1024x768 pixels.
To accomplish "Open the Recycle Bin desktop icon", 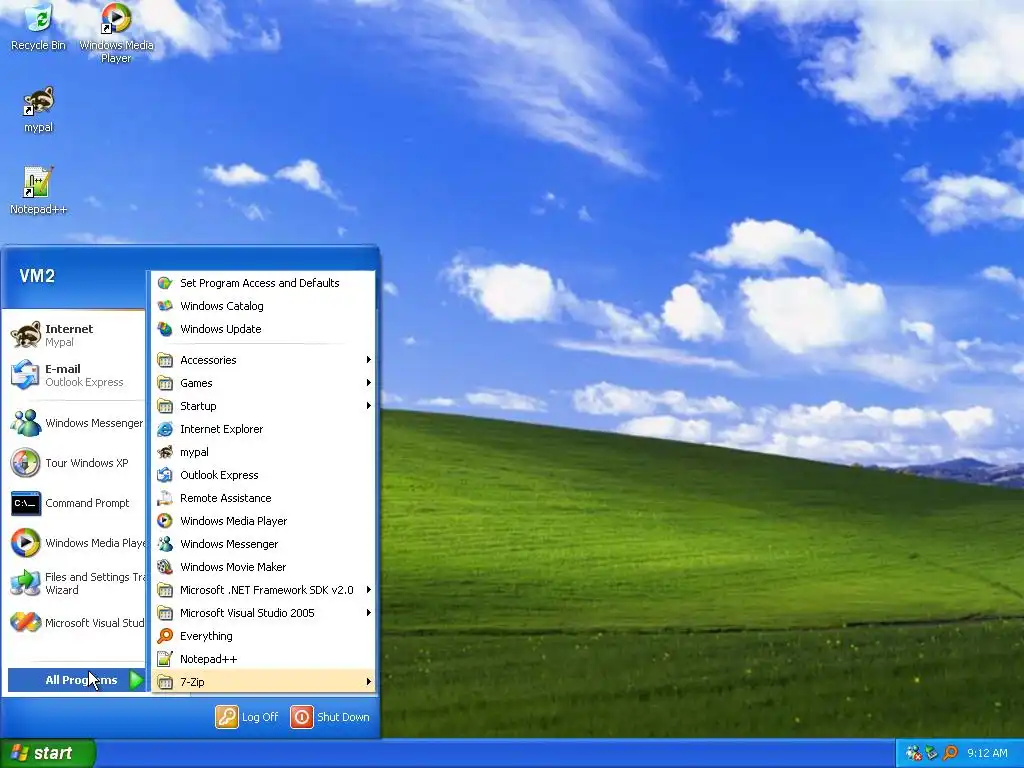I will (39, 27).
